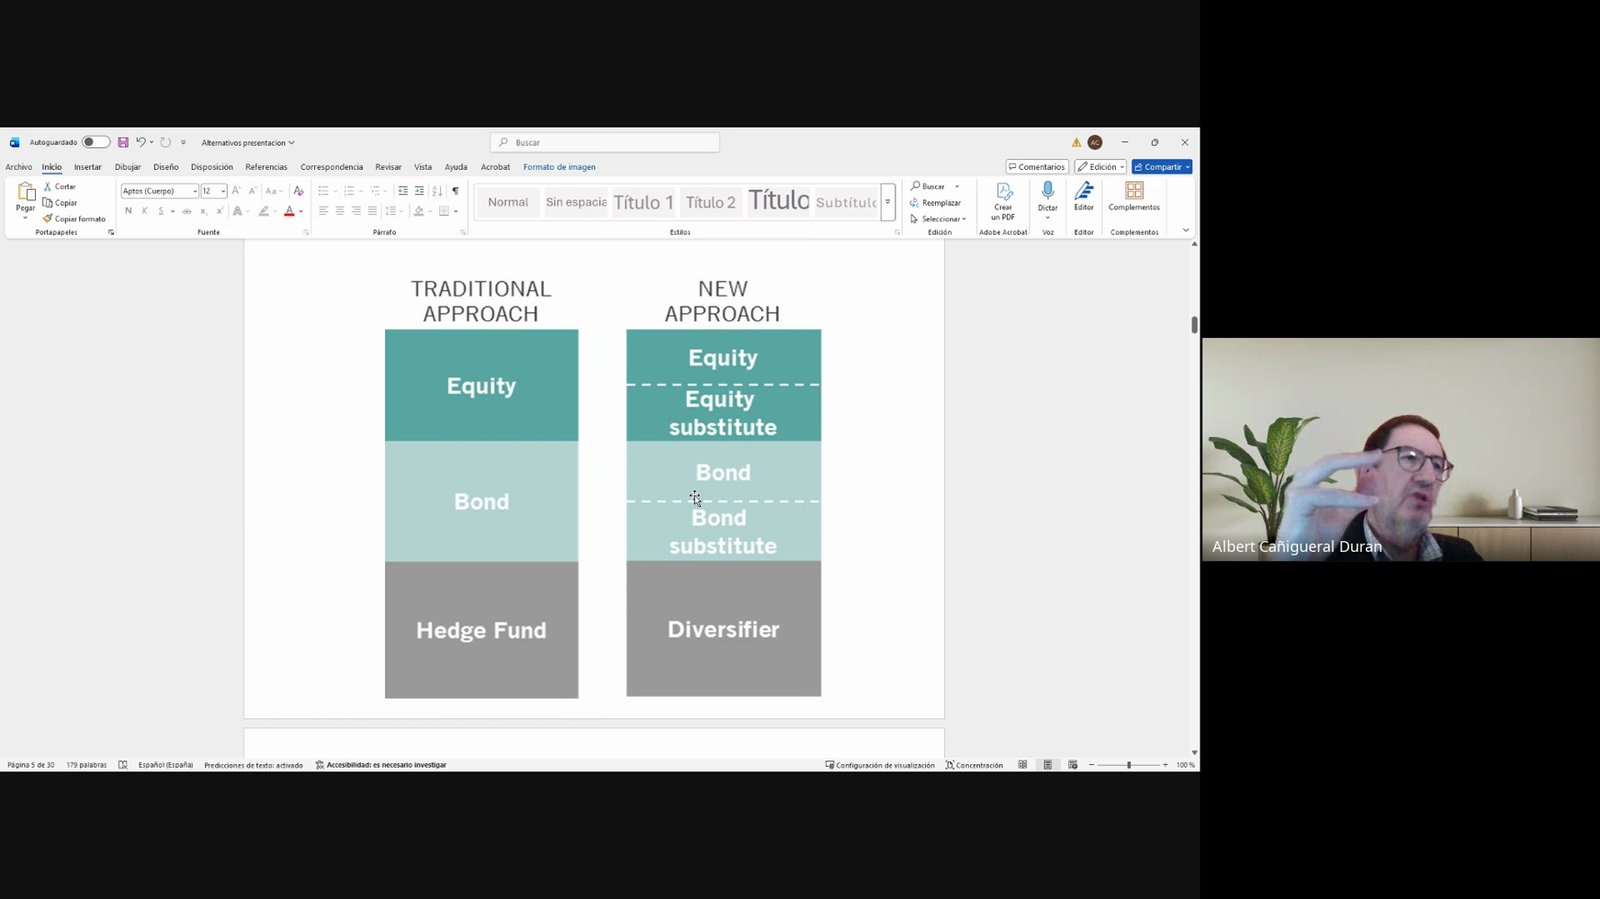This screenshot has height=899, width=1600.
Task: Click the Compartir share button
Action: (1162, 167)
